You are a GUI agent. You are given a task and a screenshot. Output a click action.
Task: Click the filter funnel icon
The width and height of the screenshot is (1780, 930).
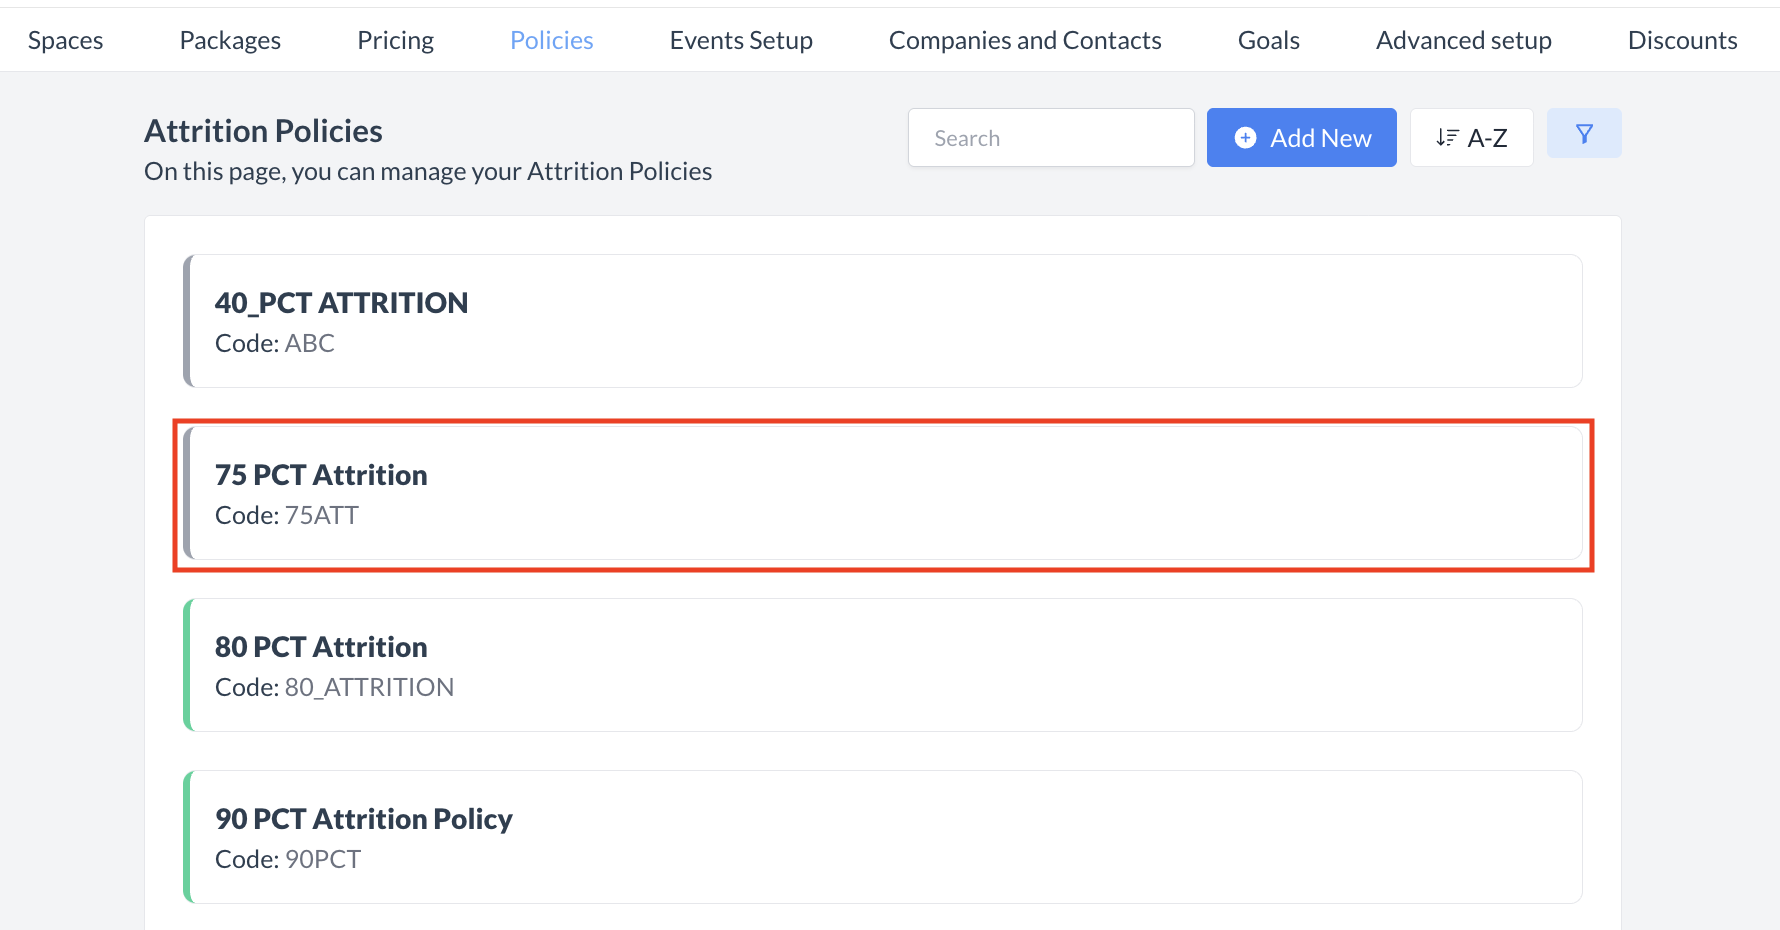click(x=1584, y=133)
